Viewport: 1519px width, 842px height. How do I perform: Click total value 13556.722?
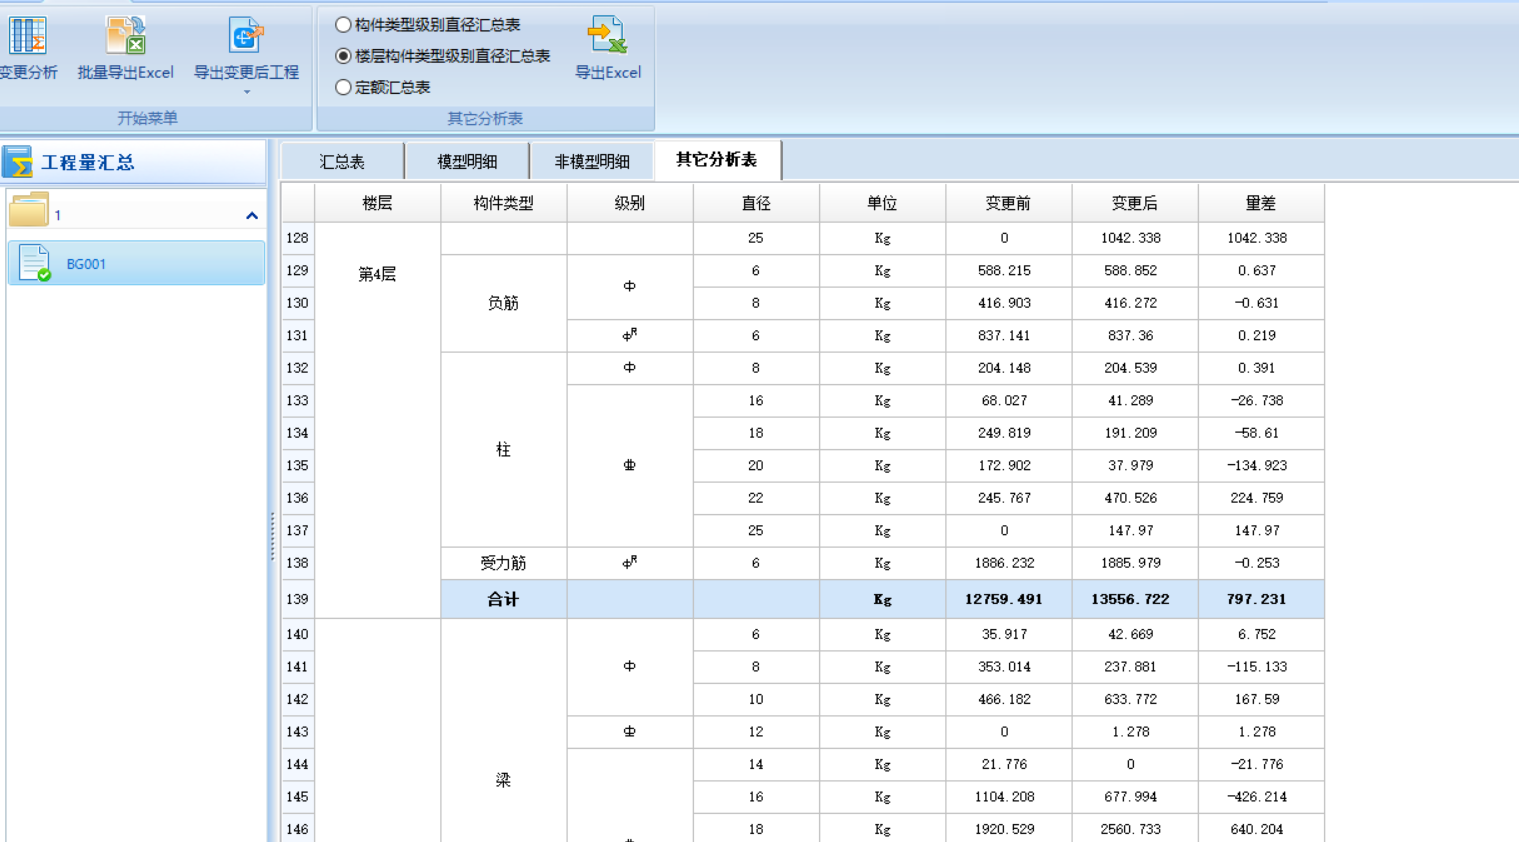click(x=1130, y=599)
